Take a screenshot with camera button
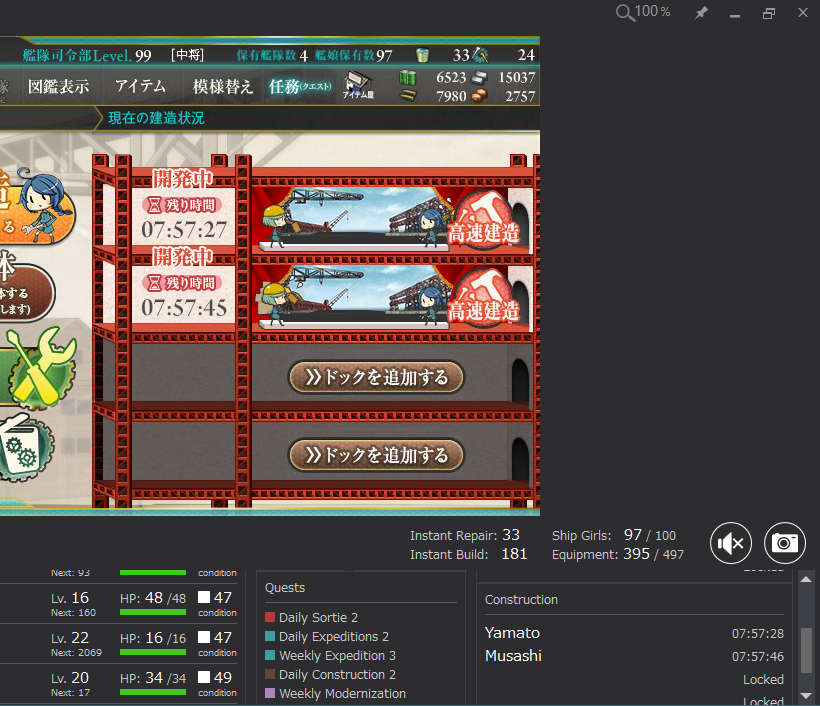Viewport: 820px width, 706px height. (784, 543)
